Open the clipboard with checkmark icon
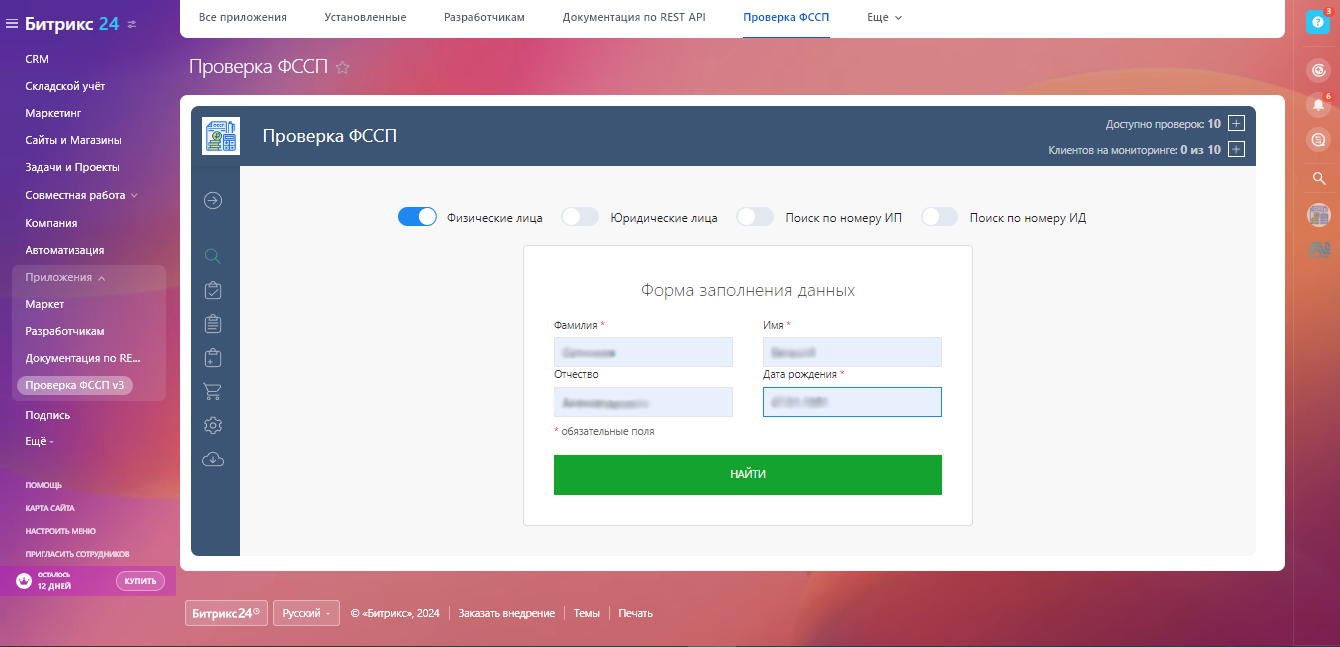1340x647 pixels. point(212,290)
